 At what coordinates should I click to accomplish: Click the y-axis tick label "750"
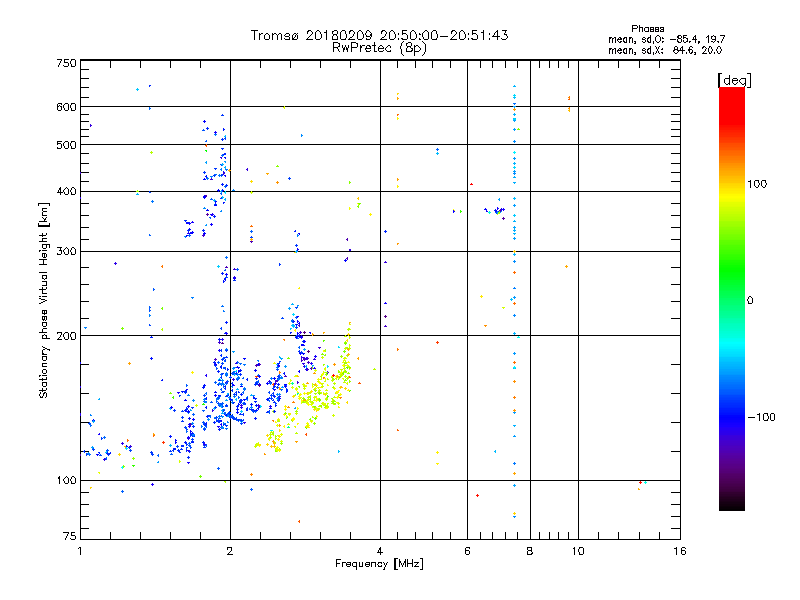tap(66, 63)
